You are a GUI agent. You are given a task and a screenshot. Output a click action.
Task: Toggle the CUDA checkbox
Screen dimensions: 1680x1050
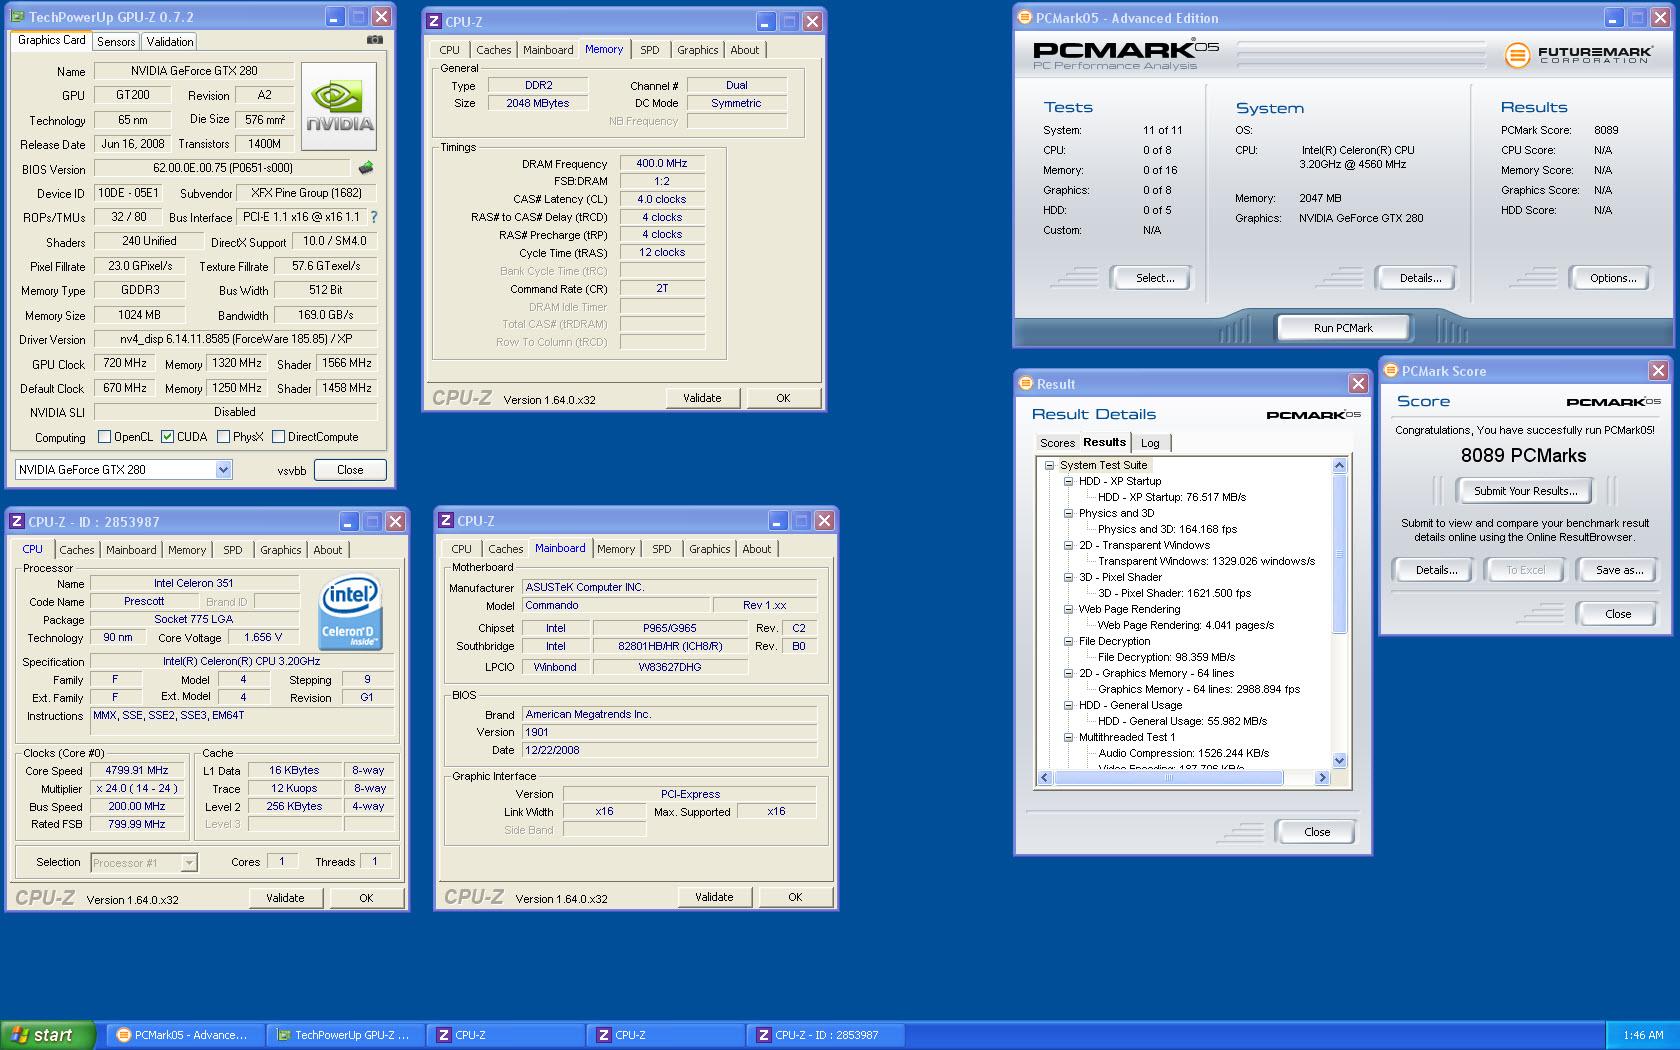pyautogui.click(x=168, y=437)
